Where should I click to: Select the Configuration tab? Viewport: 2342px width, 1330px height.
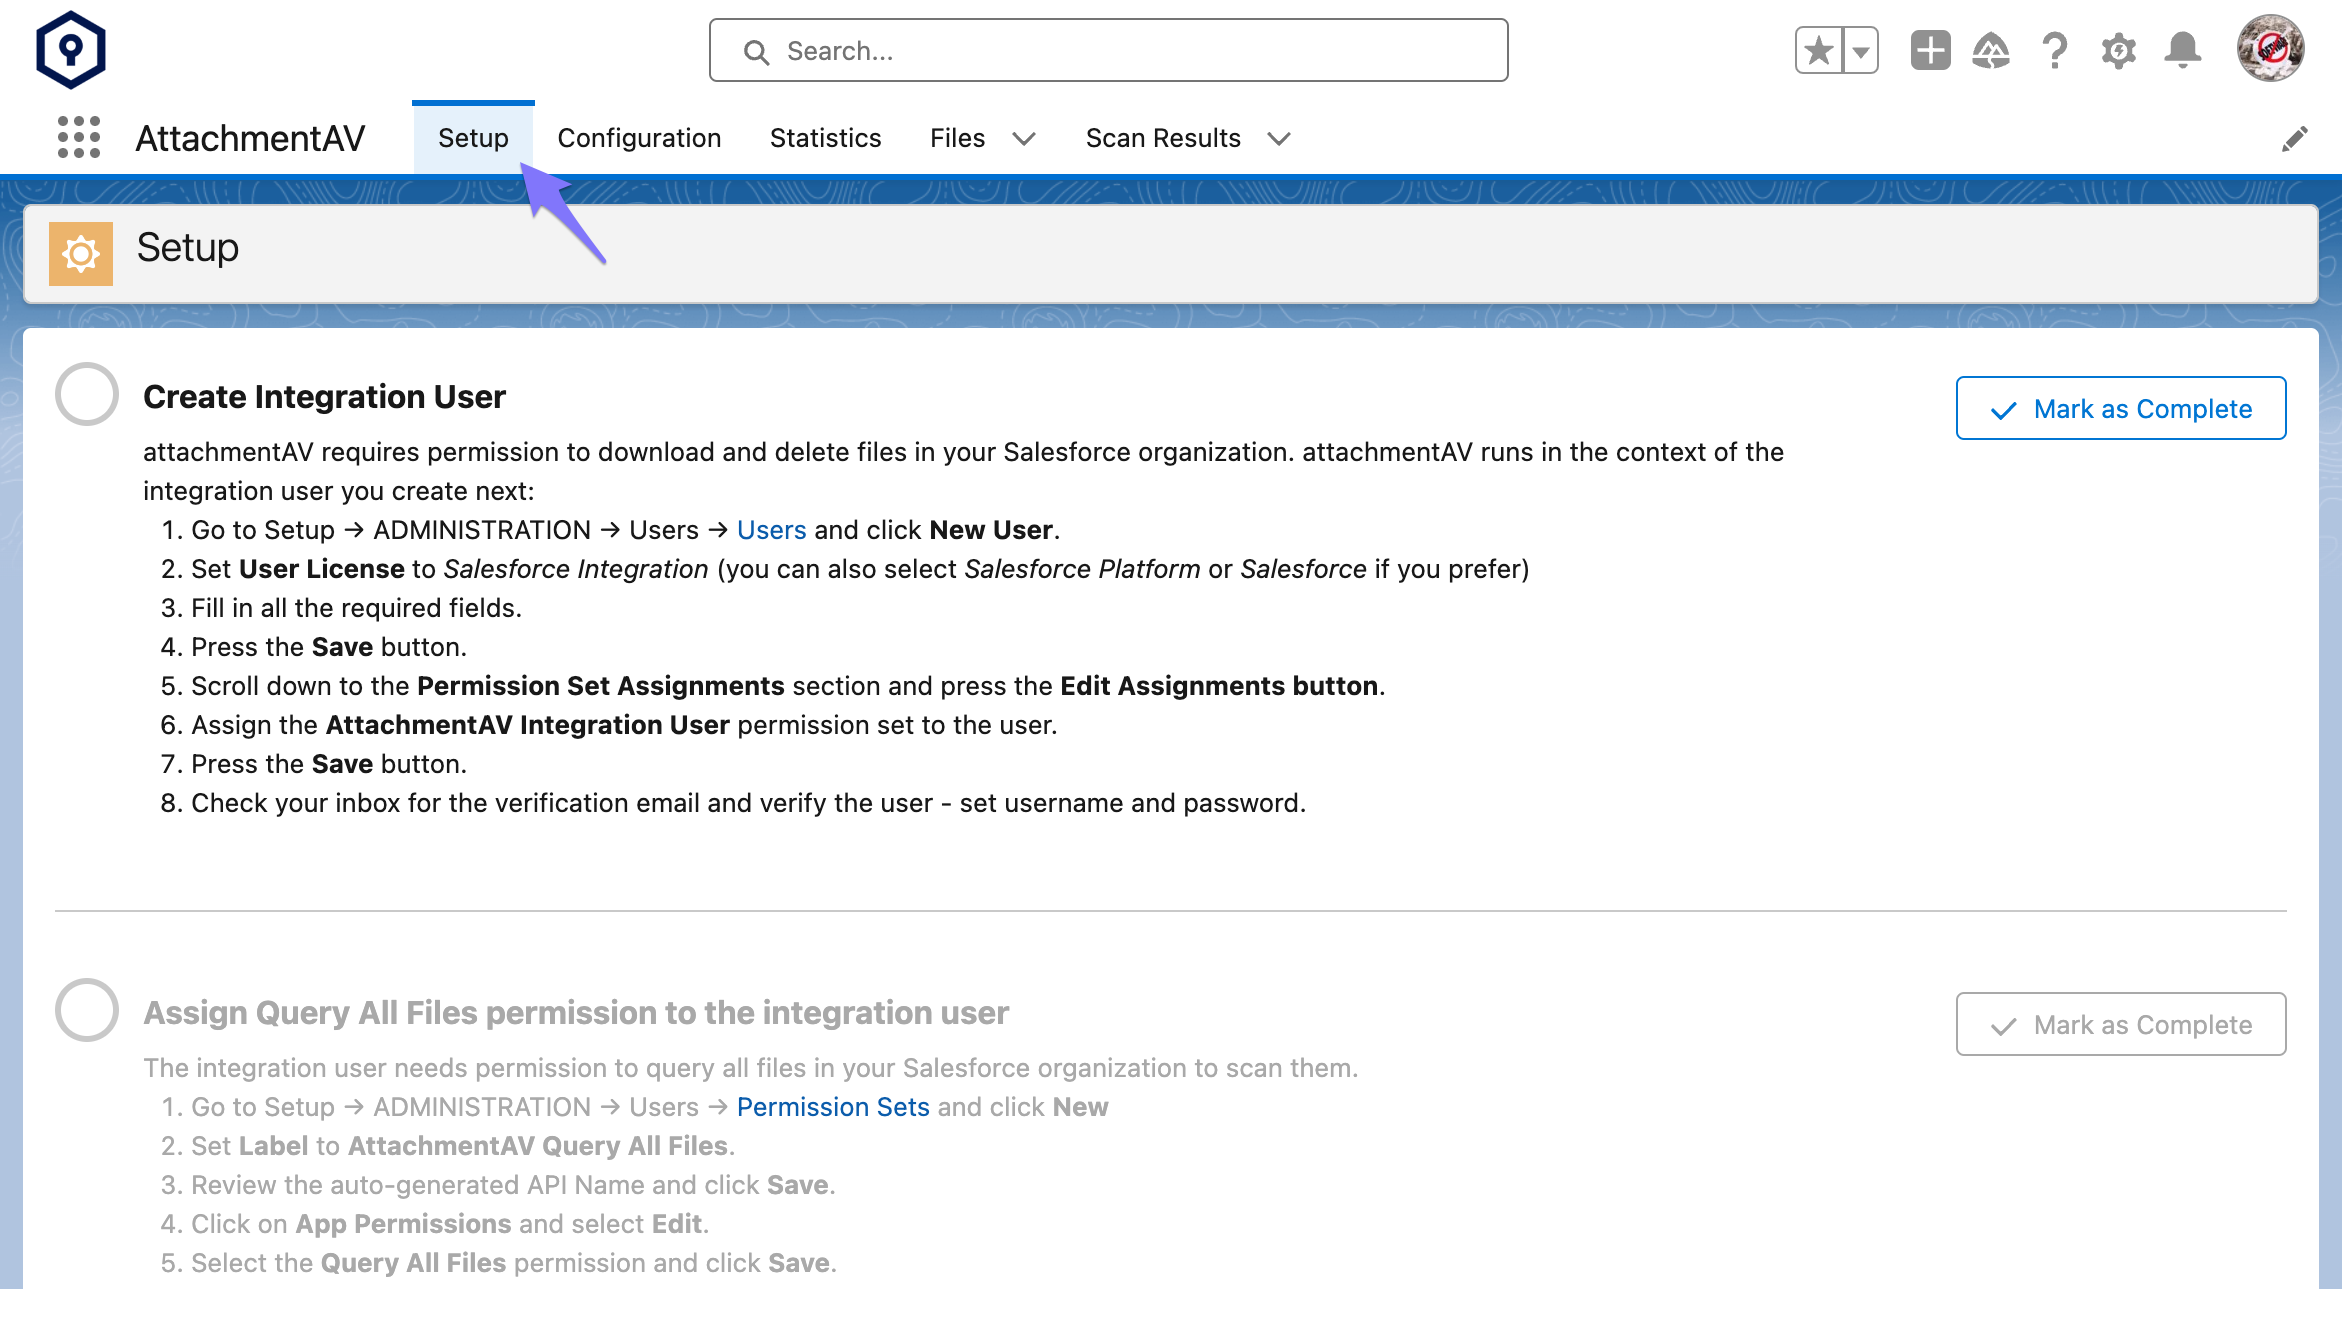click(639, 137)
